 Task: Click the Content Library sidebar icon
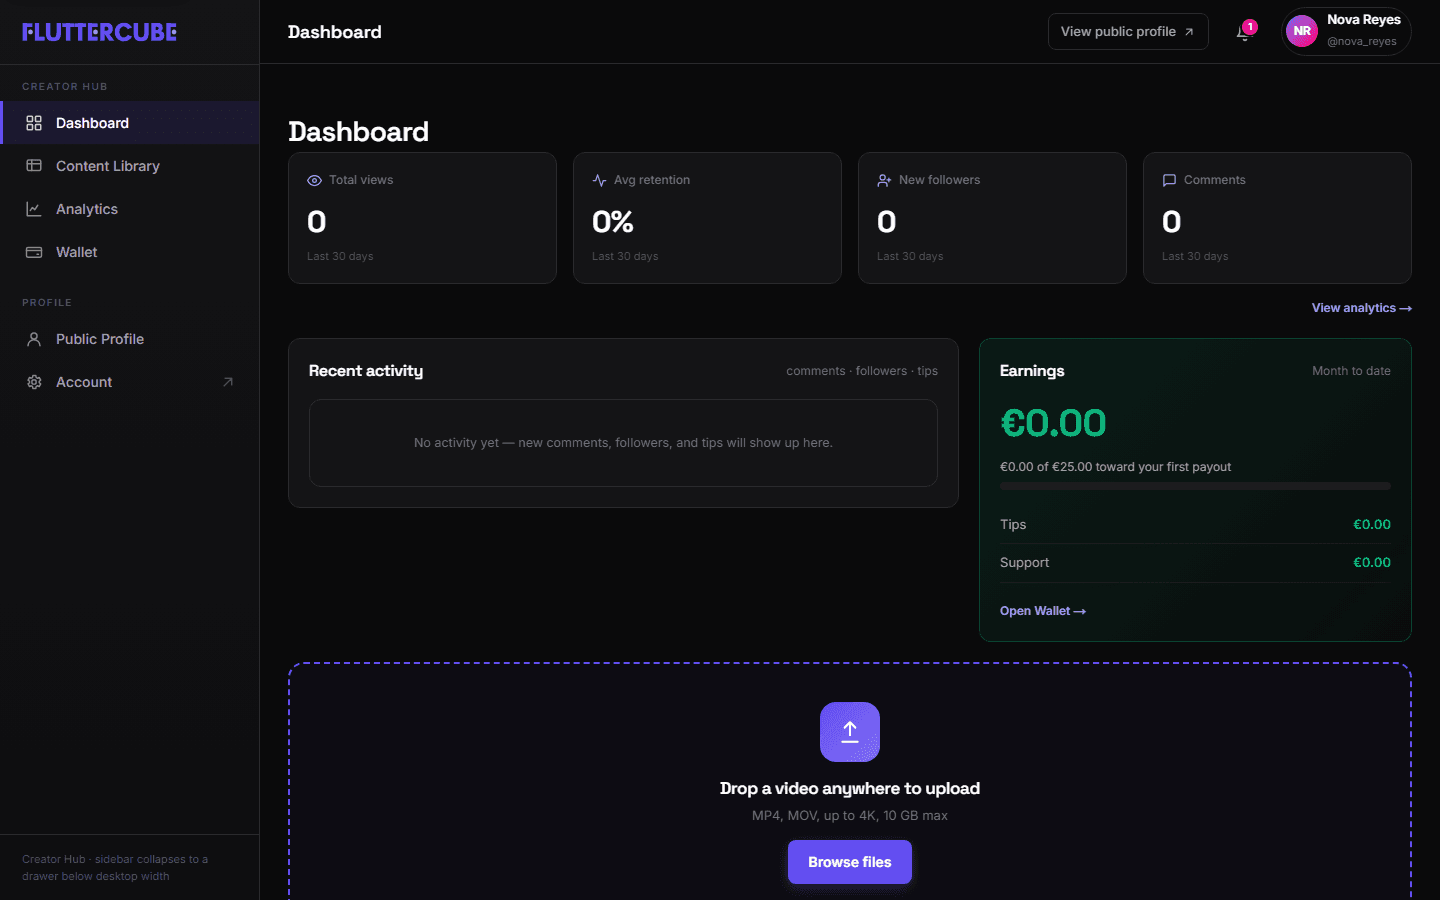34,166
